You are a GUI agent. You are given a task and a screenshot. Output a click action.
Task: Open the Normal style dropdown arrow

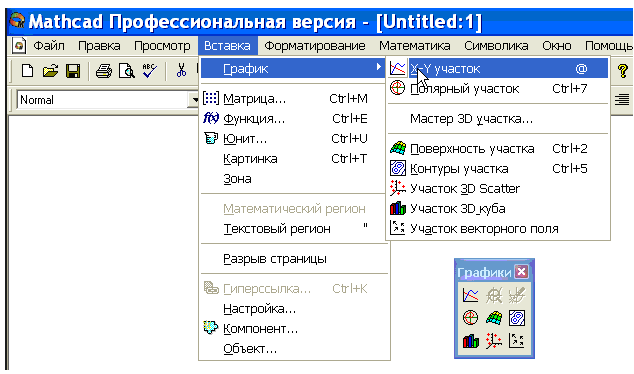[x=194, y=99]
